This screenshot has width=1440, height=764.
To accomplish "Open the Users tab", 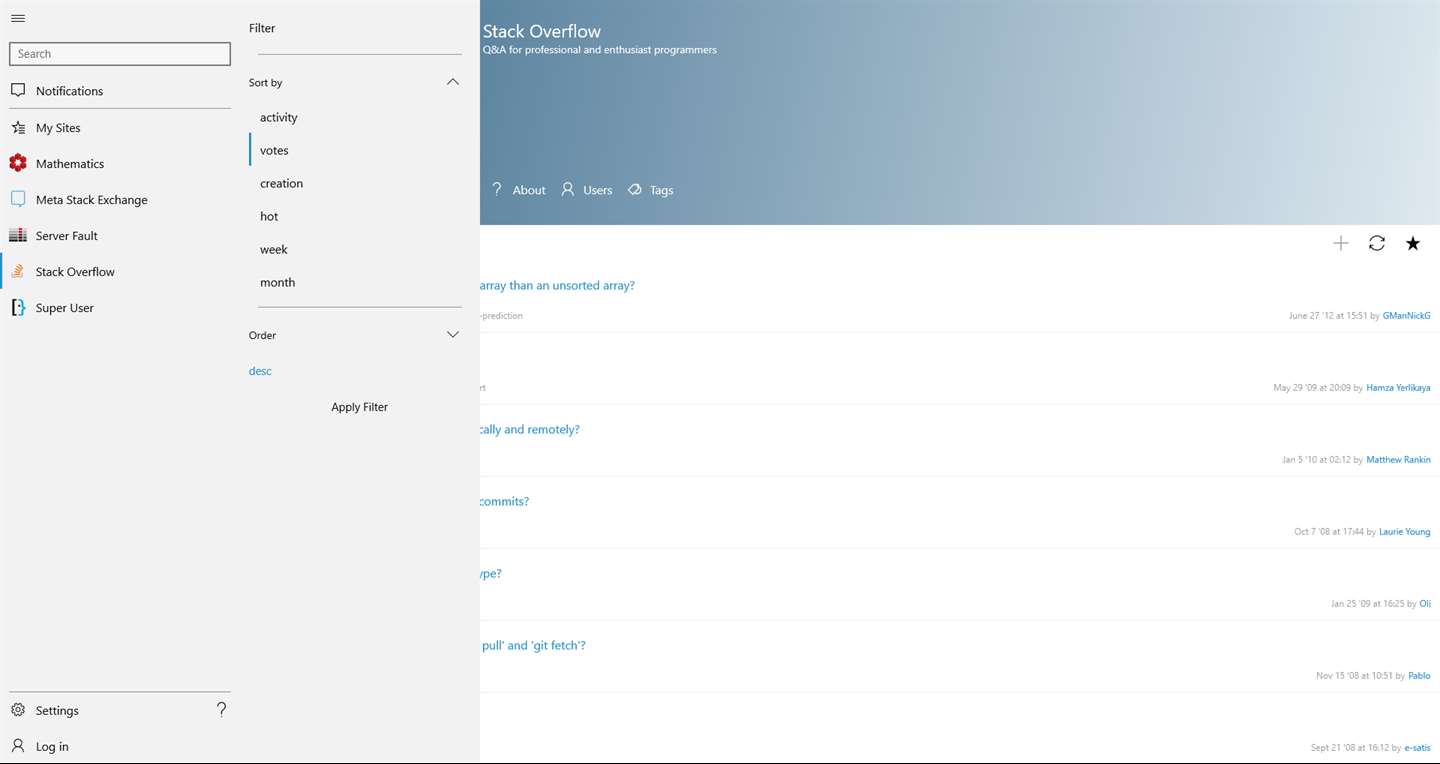I will coord(597,190).
